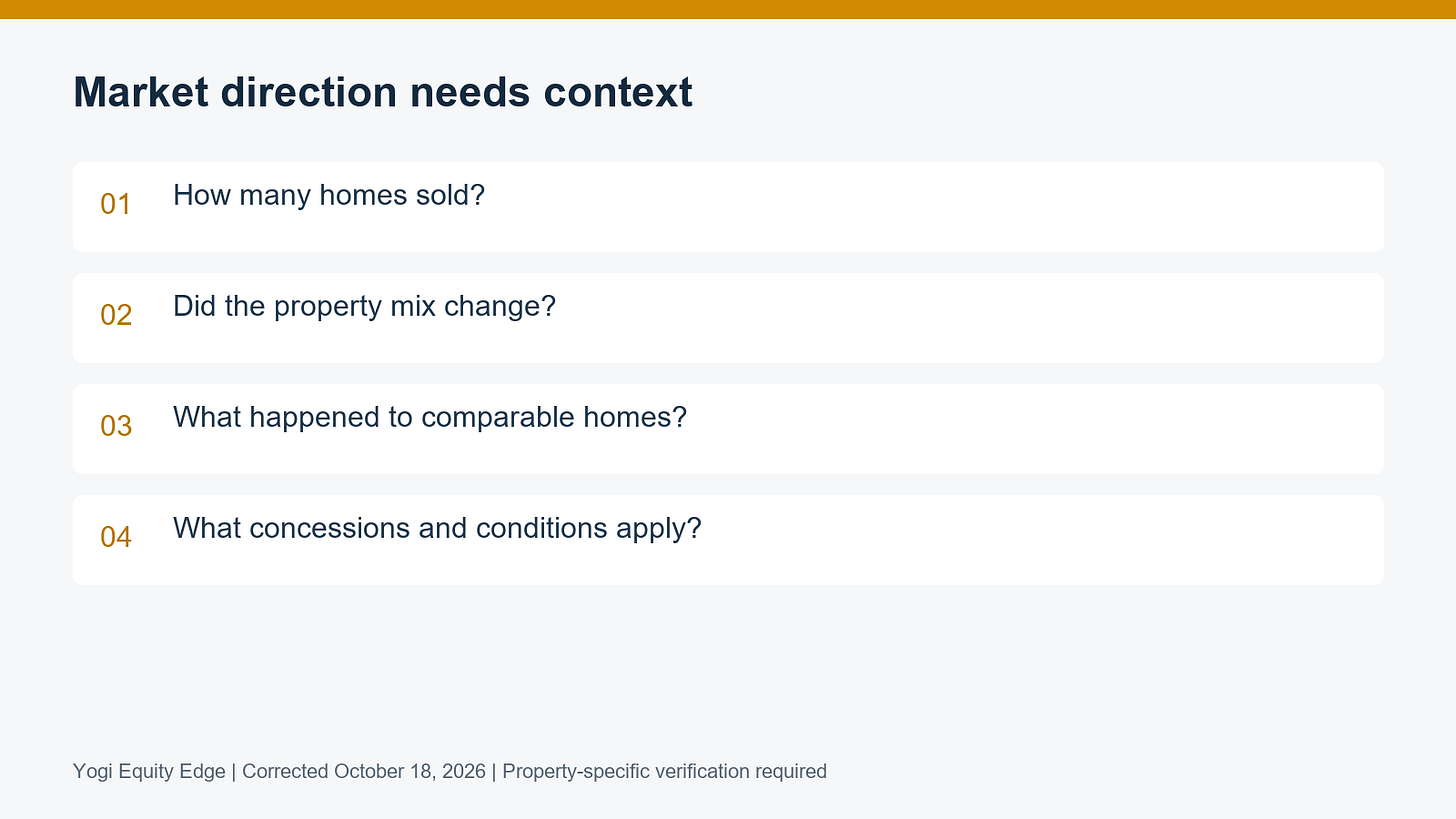The image size is (1456, 819).
Task: Click the orange accent bar at top
Action: click(x=728, y=9)
